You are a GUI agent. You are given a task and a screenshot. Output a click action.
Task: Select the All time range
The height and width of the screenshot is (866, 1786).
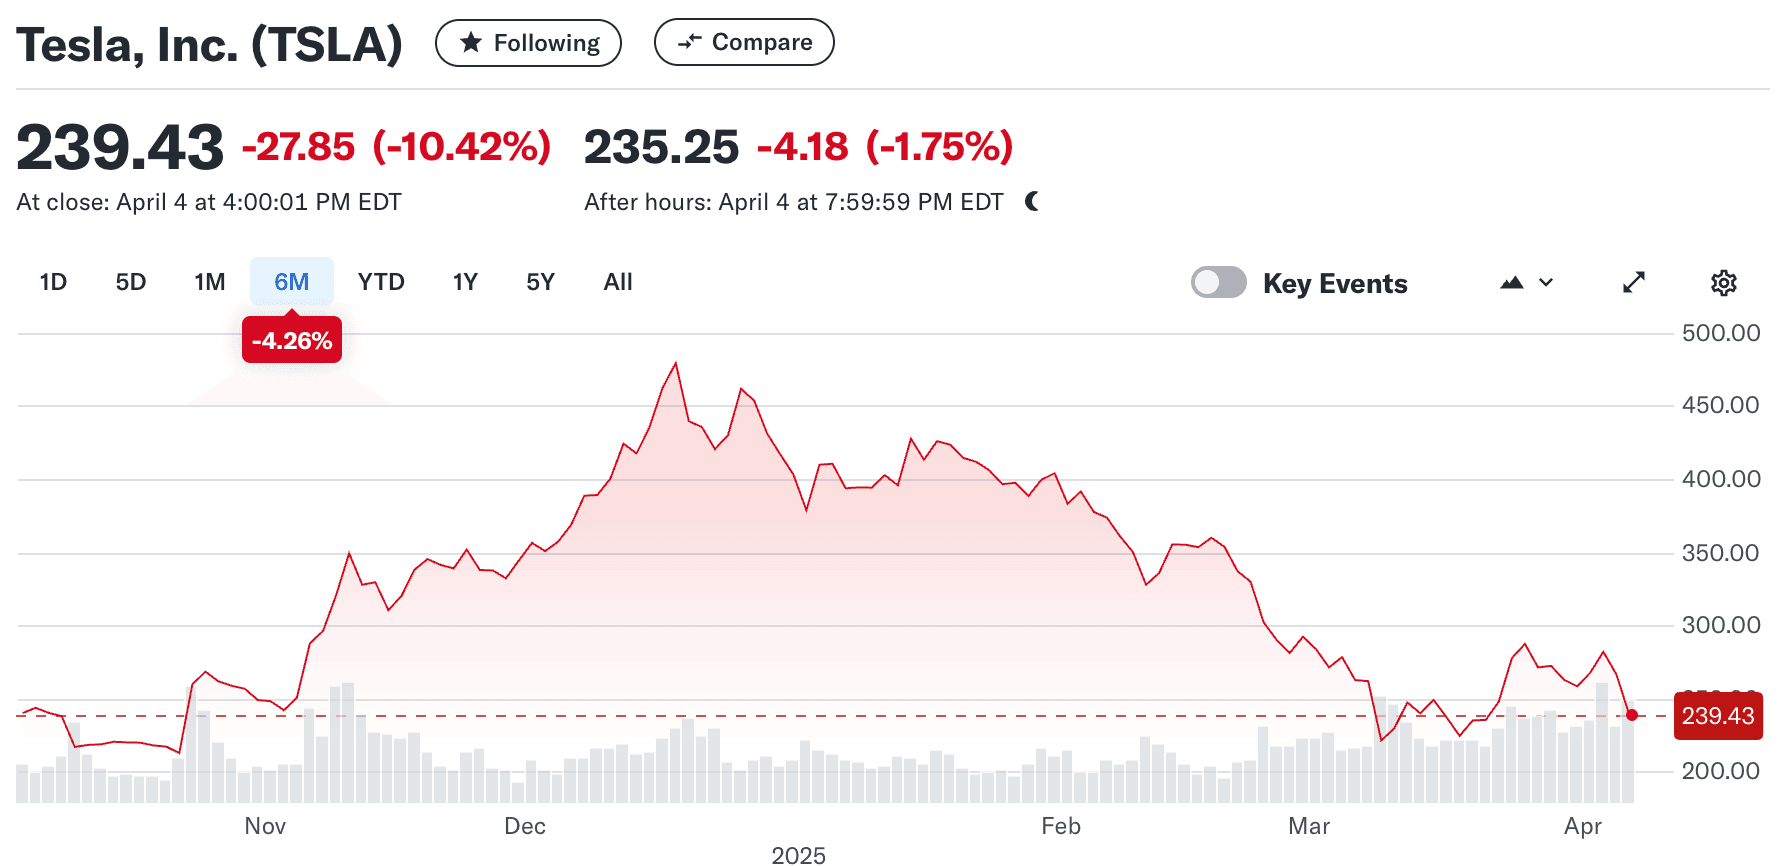coord(618,282)
